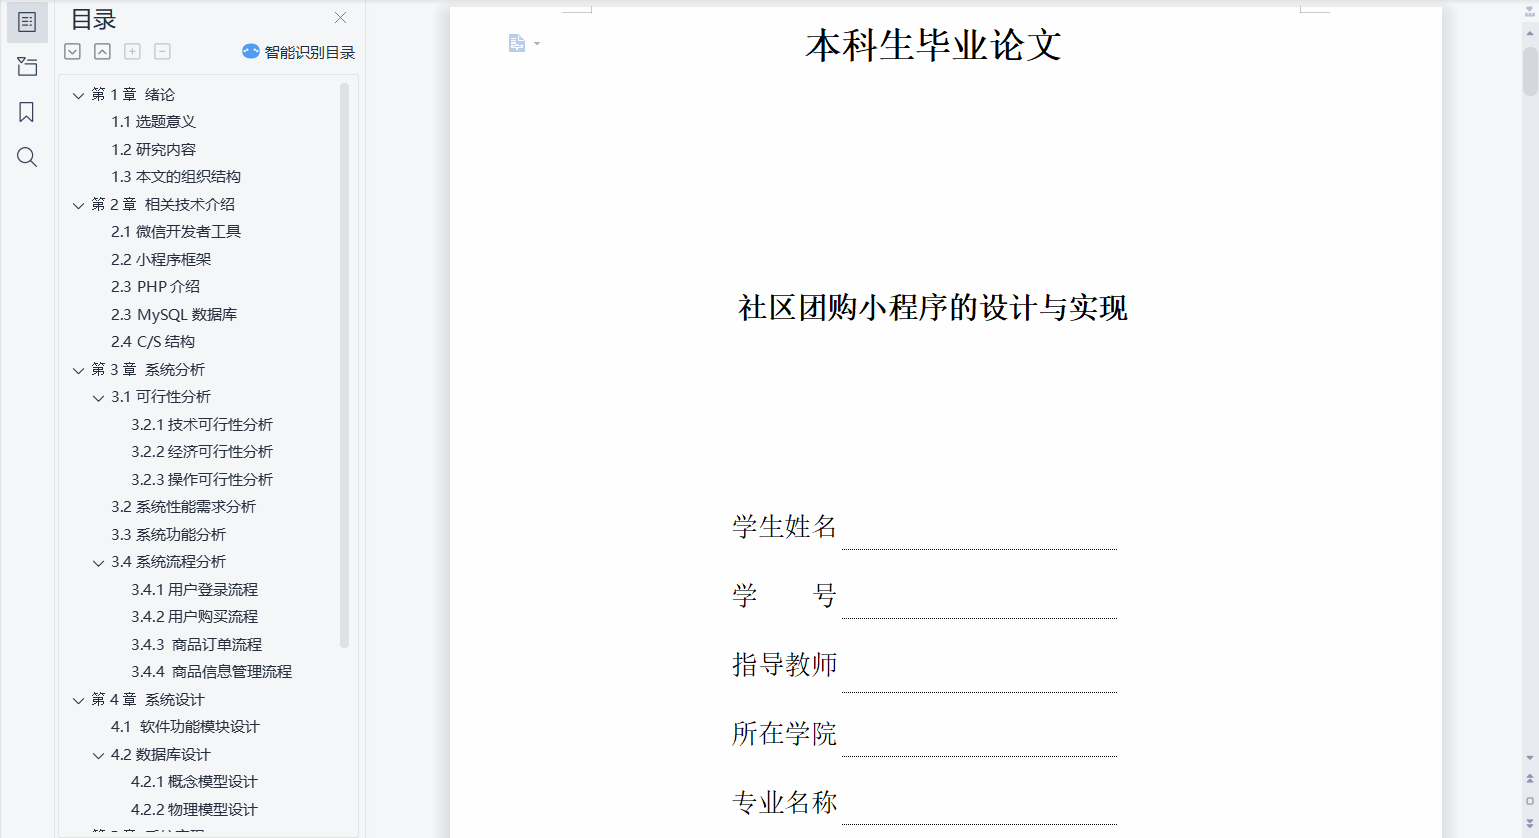Go to 2.3 MySQL 数据库 heading
Image resolution: width=1539 pixels, height=838 pixels.
[x=174, y=314]
